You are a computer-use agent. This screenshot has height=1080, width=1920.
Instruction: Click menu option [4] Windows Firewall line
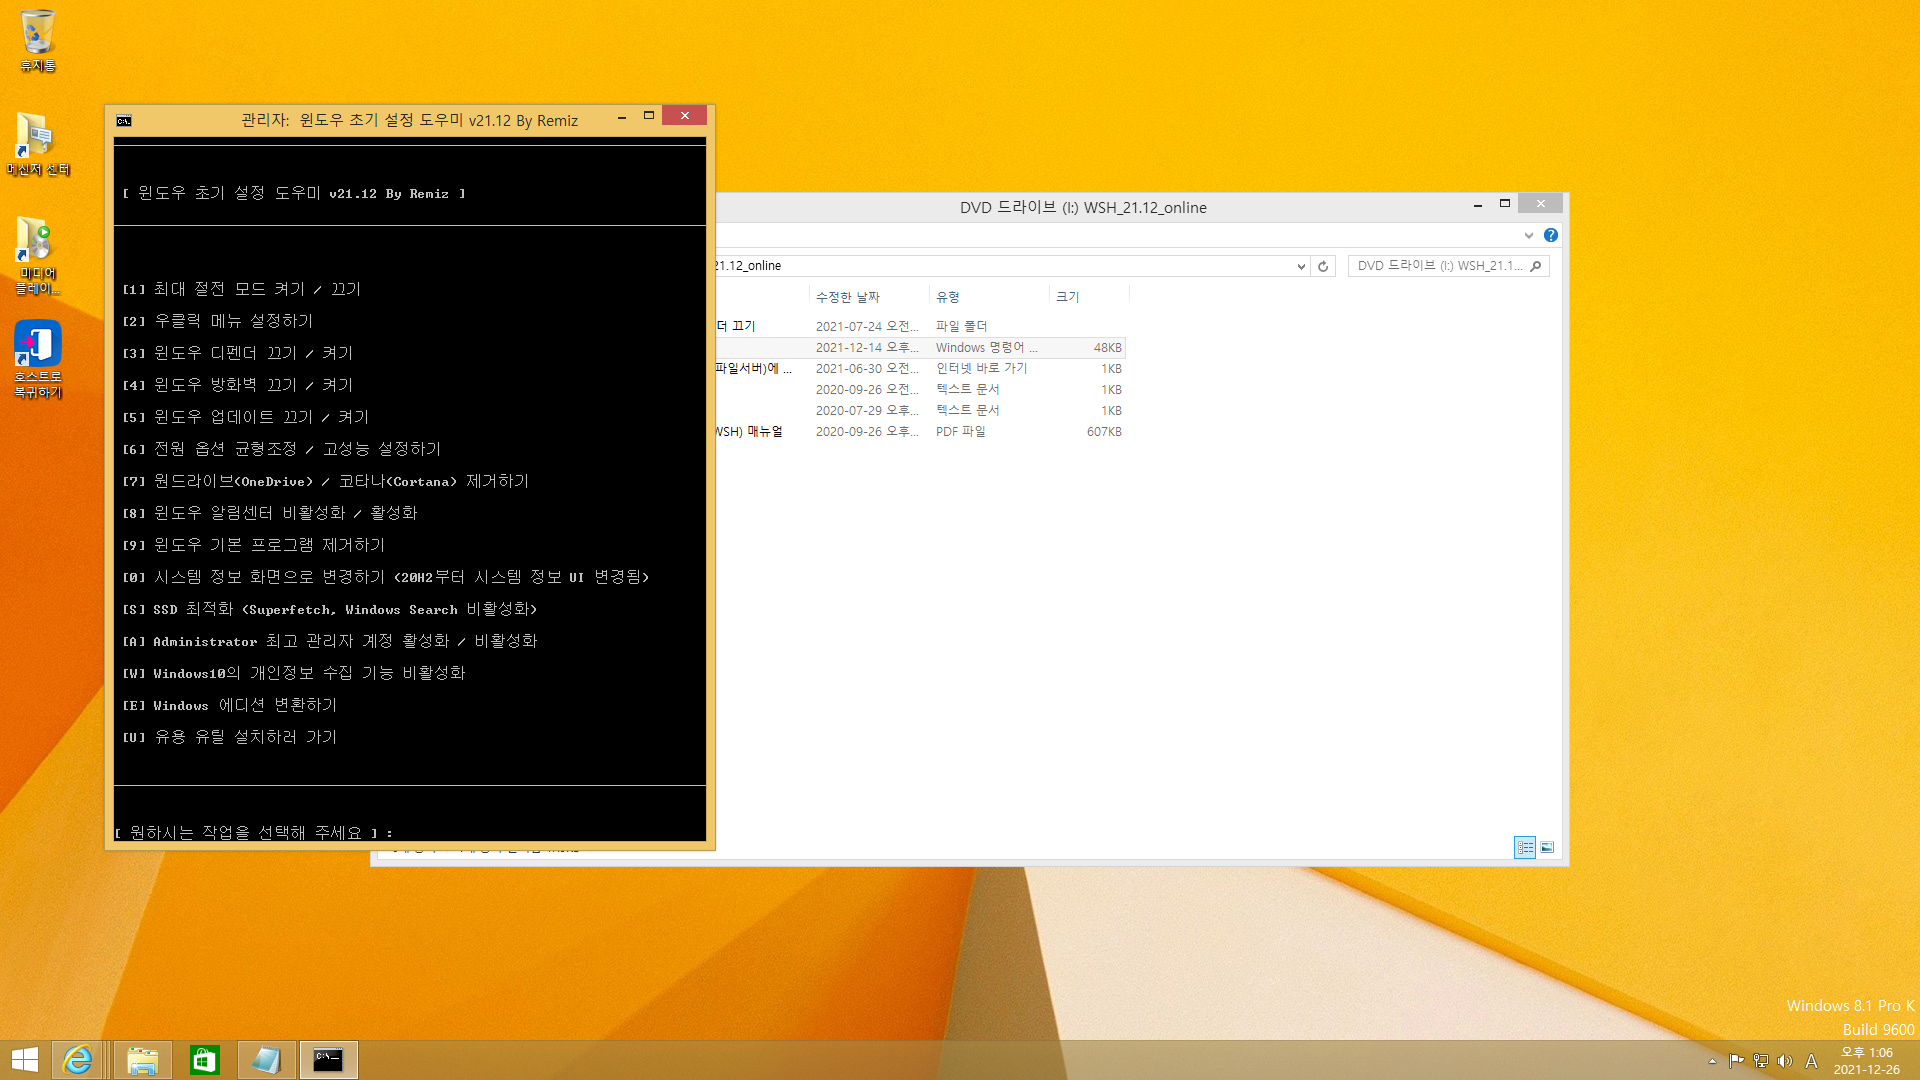237,385
